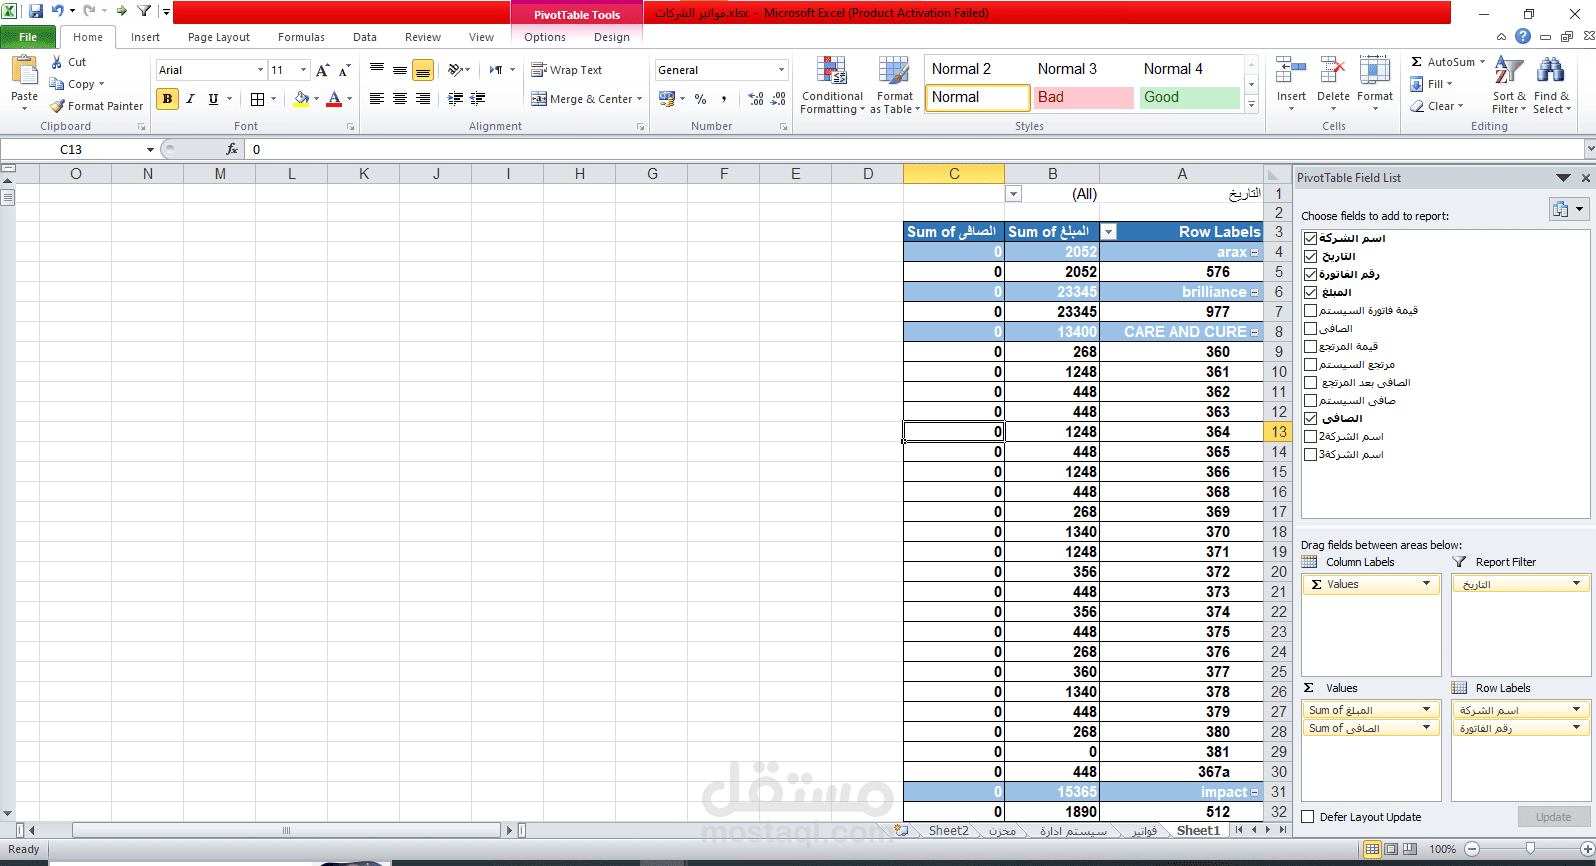Open the Sort & Filter menu
Image resolution: width=1596 pixels, height=866 pixels.
pos(1509,85)
